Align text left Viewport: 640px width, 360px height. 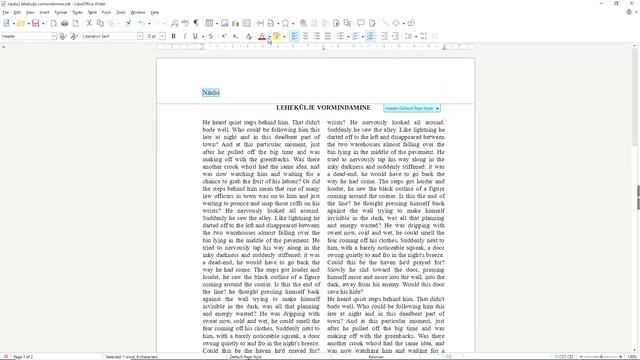294,36
